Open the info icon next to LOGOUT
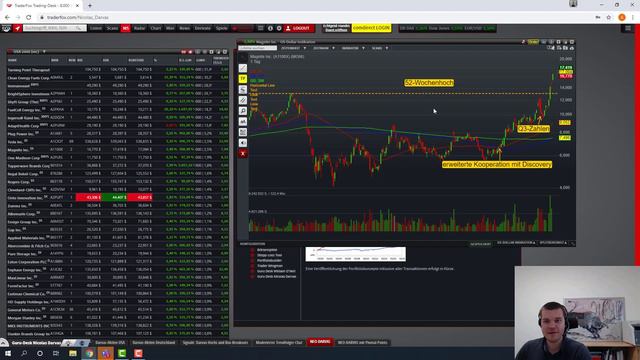The image size is (640, 360). click(x=270, y=28)
